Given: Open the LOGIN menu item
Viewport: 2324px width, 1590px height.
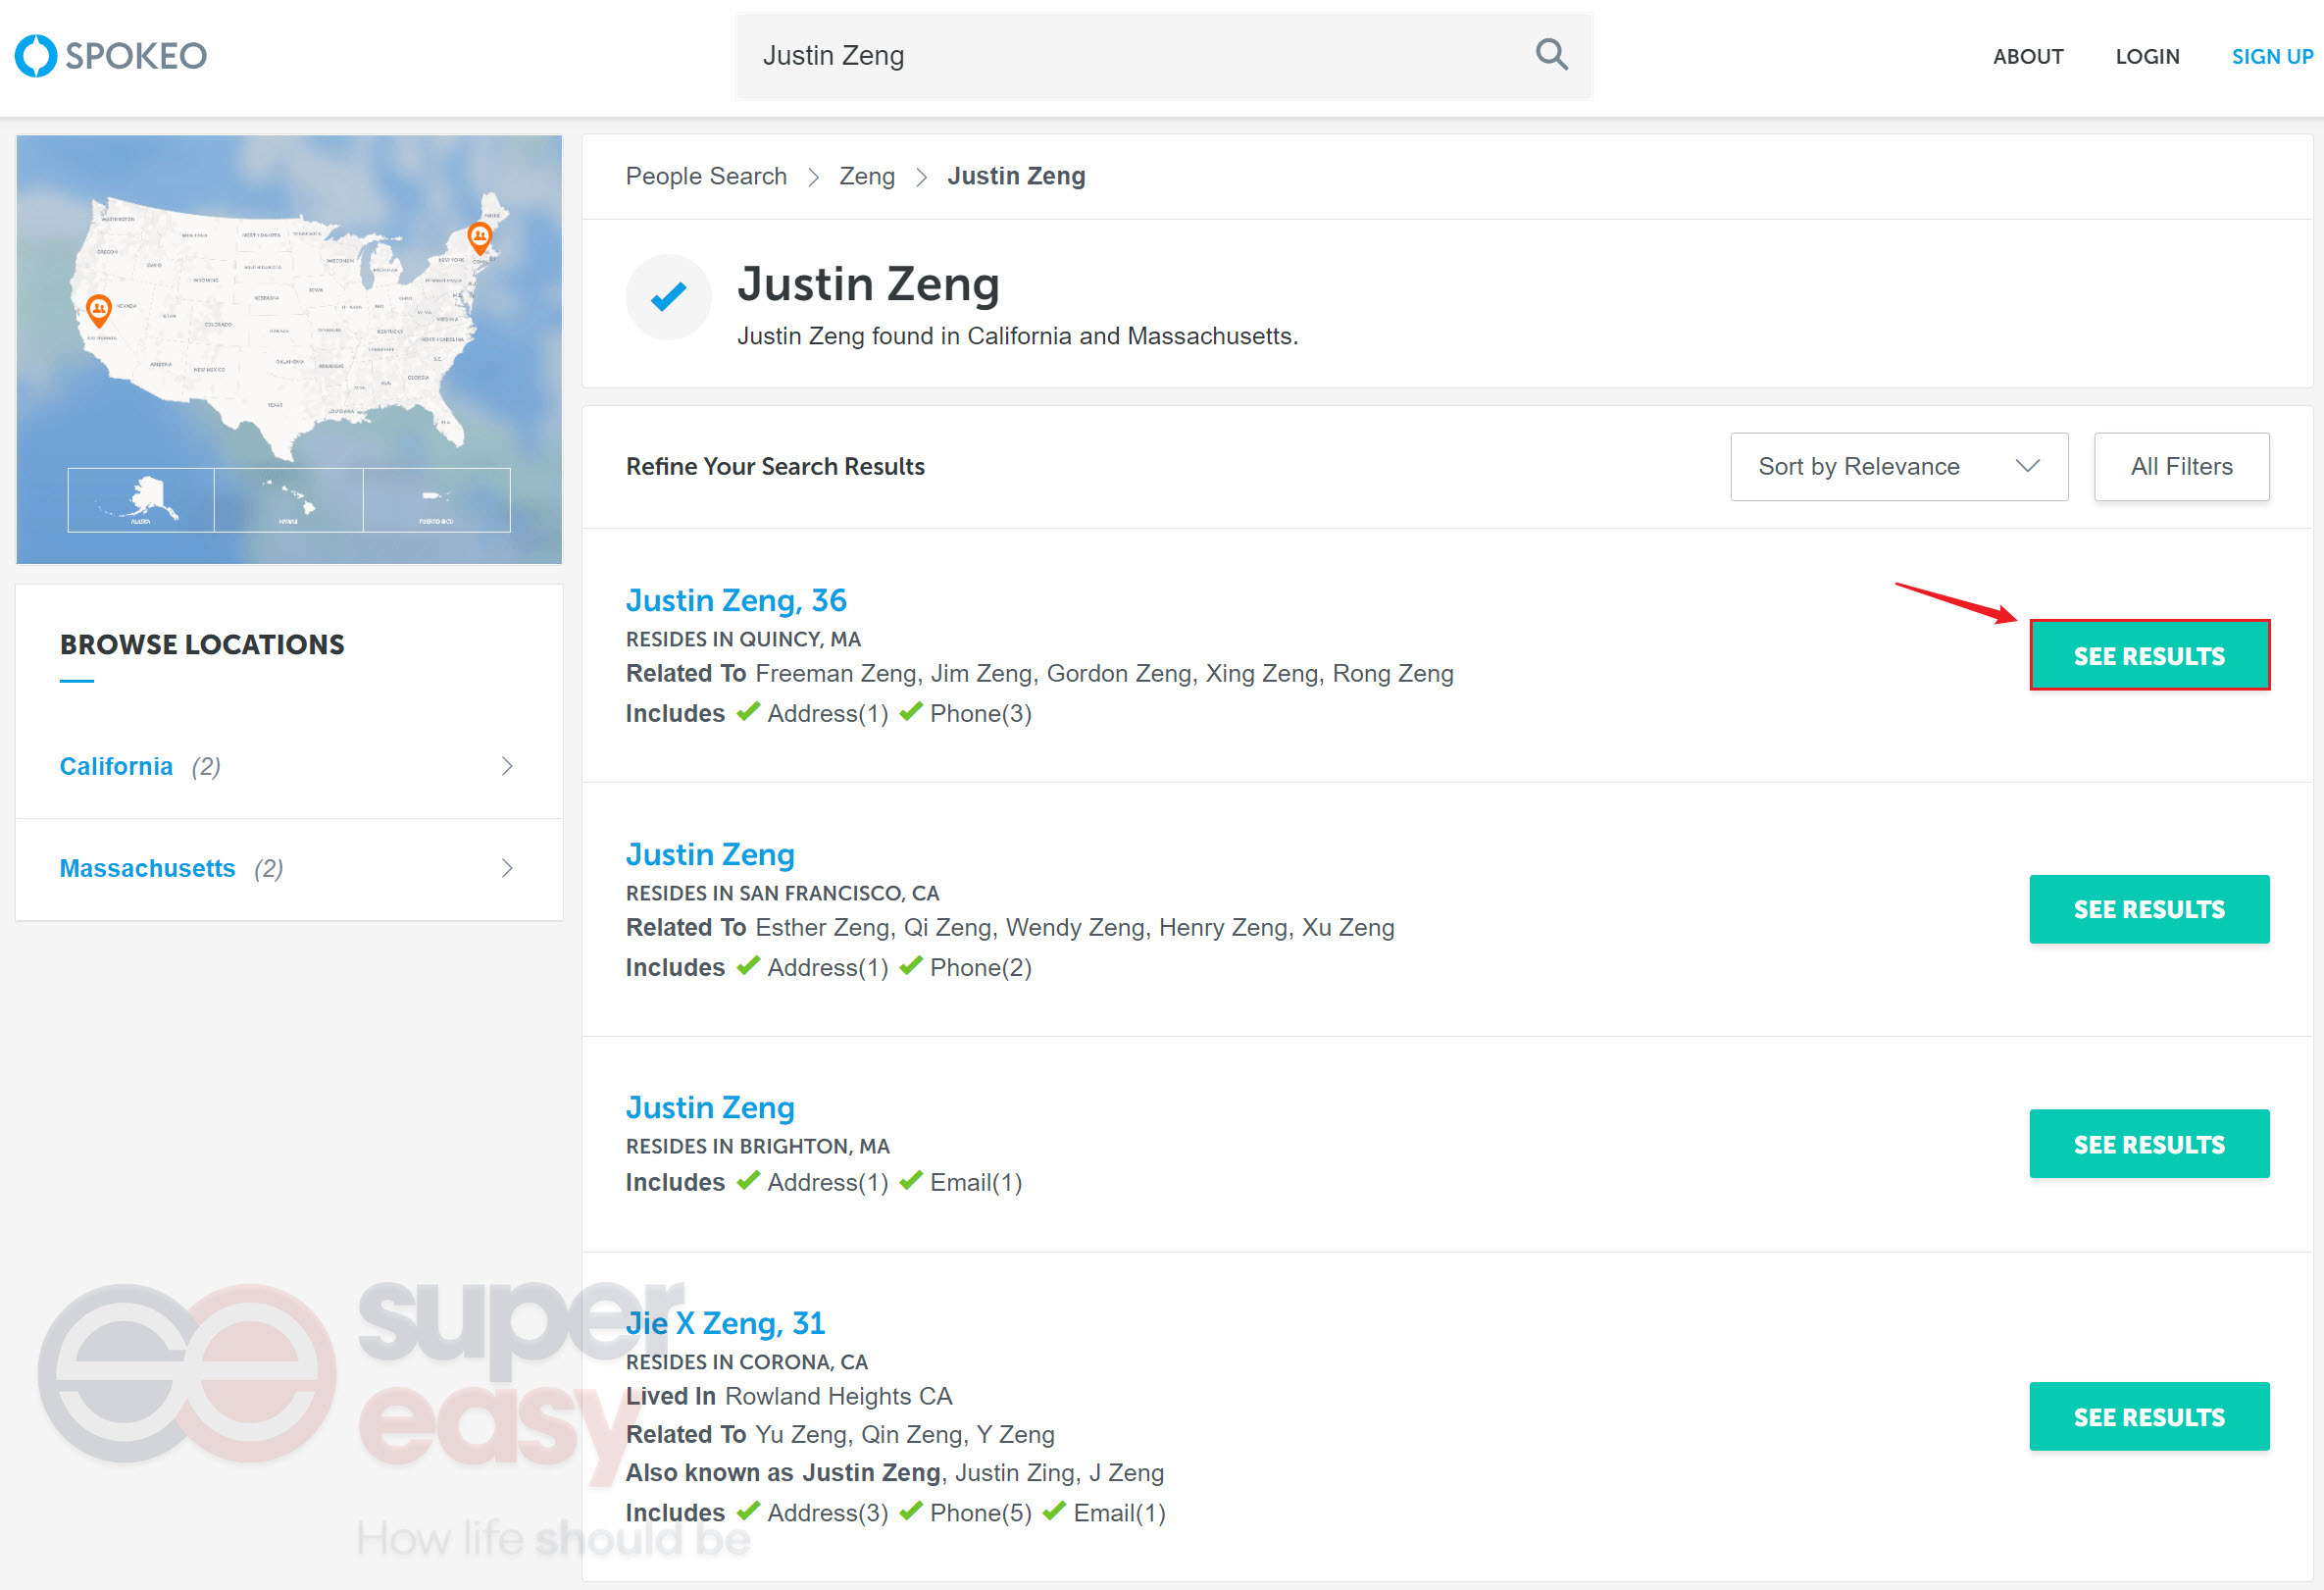Looking at the screenshot, I should [2146, 57].
